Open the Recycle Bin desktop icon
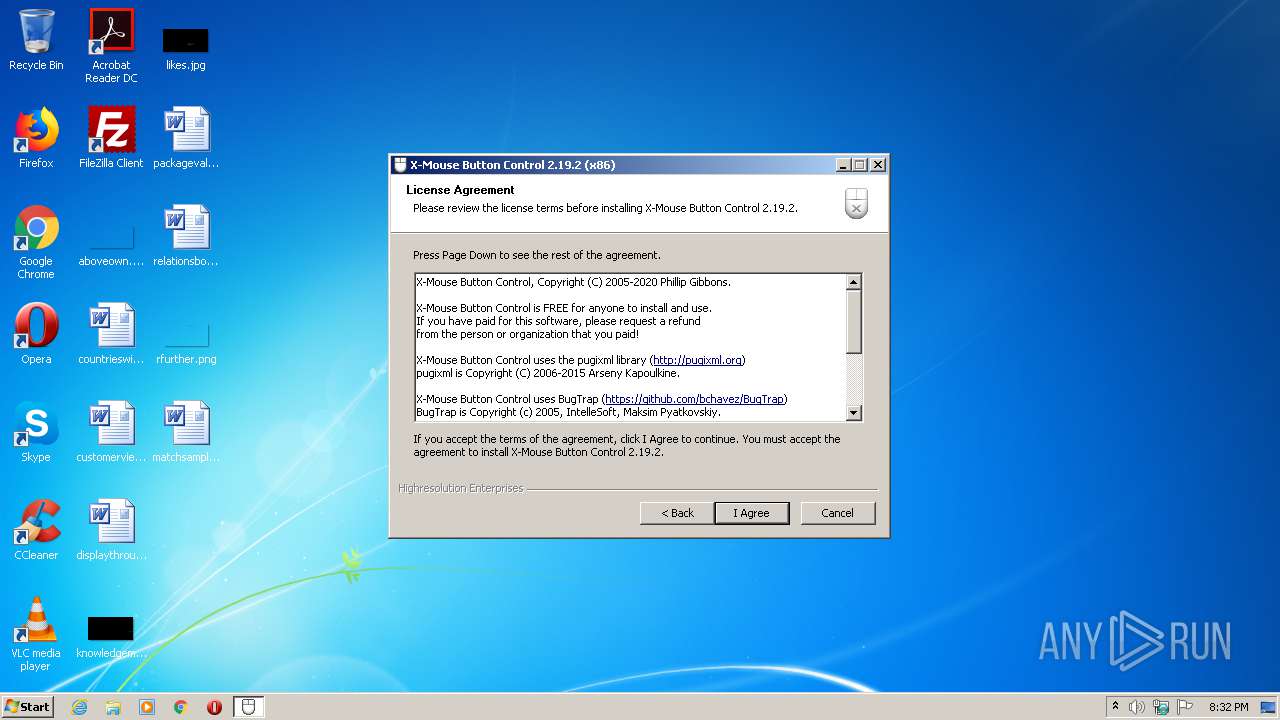This screenshot has height=720, width=1280. coord(36,40)
